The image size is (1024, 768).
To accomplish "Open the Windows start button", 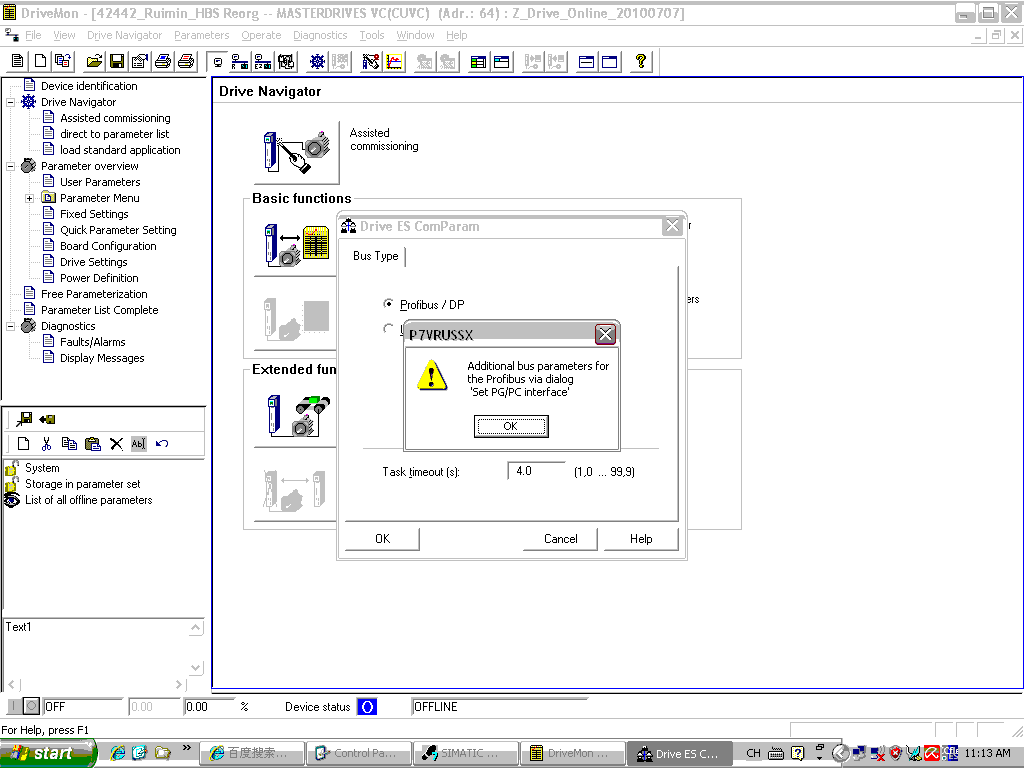I will [x=47, y=753].
